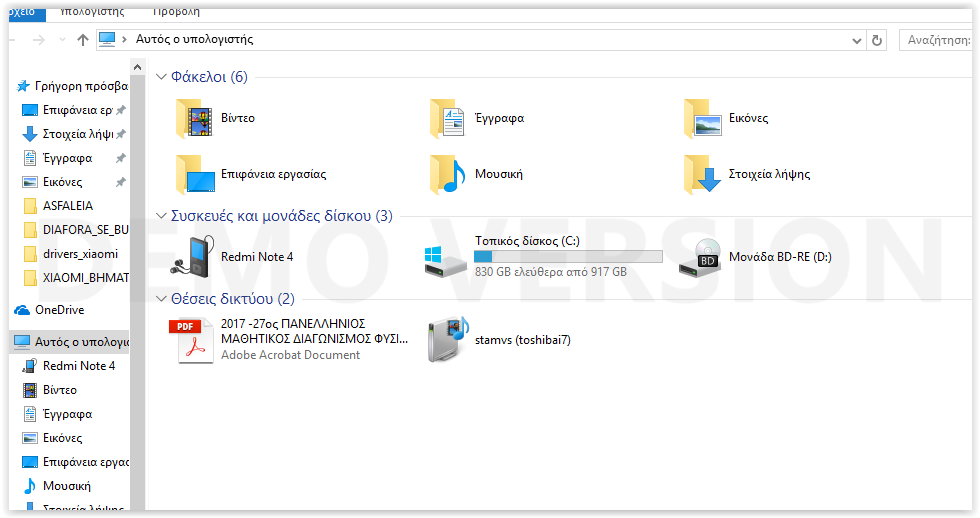Click the OneDrive cloud icon in sidebar
Screen dimensions: 980x518
(22, 310)
